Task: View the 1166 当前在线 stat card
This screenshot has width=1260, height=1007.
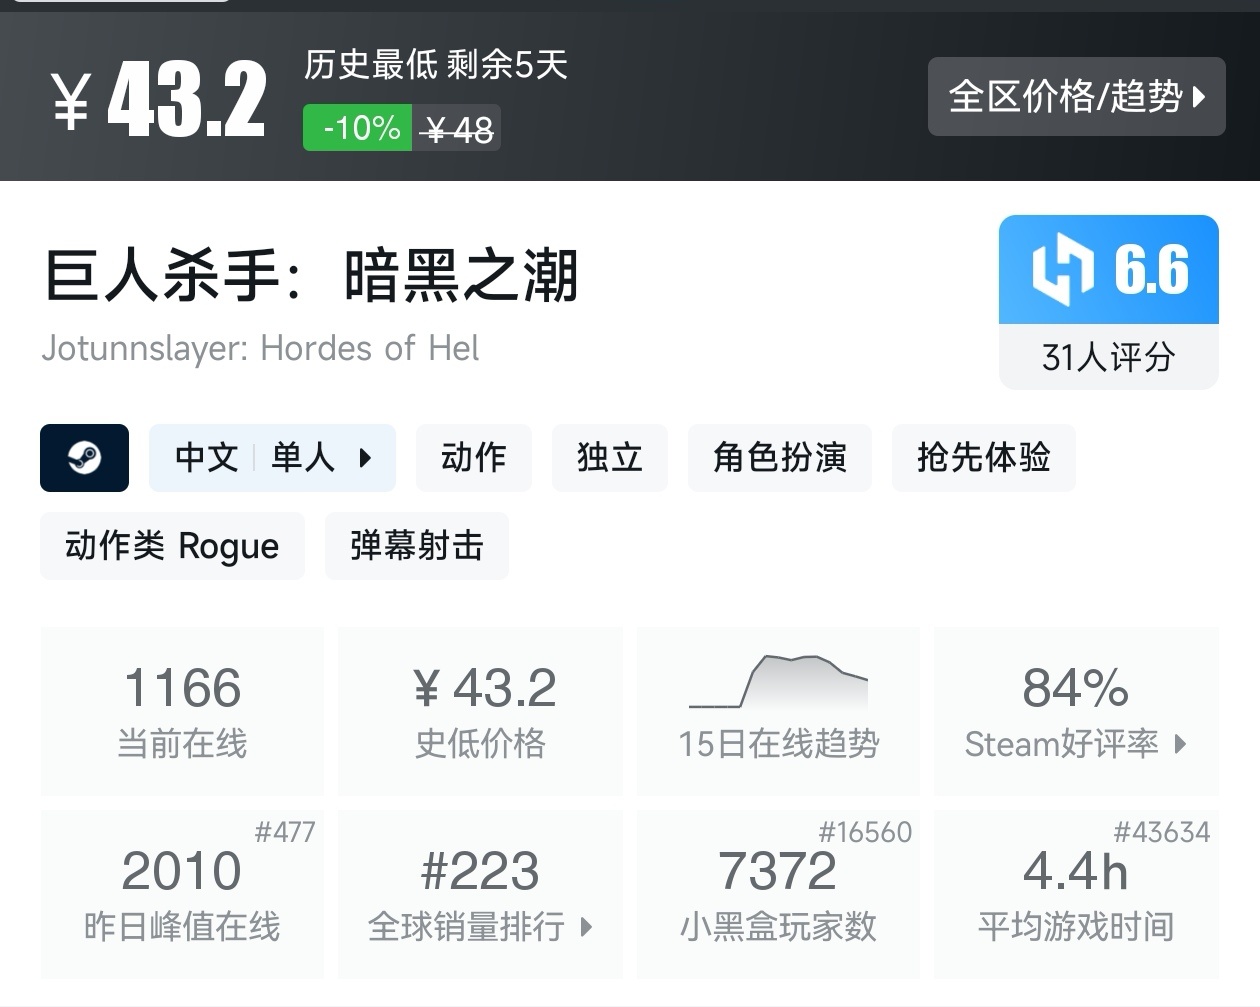Action: 182,711
